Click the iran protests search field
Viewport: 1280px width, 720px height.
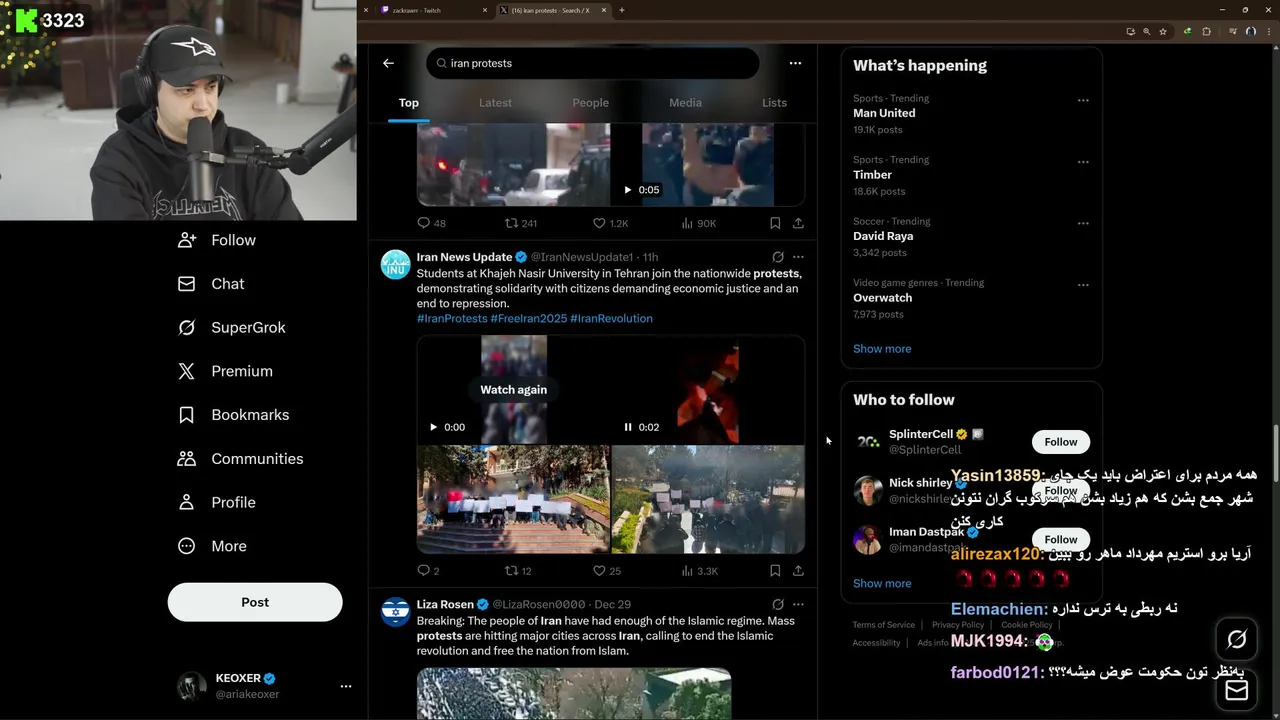(593, 63)
